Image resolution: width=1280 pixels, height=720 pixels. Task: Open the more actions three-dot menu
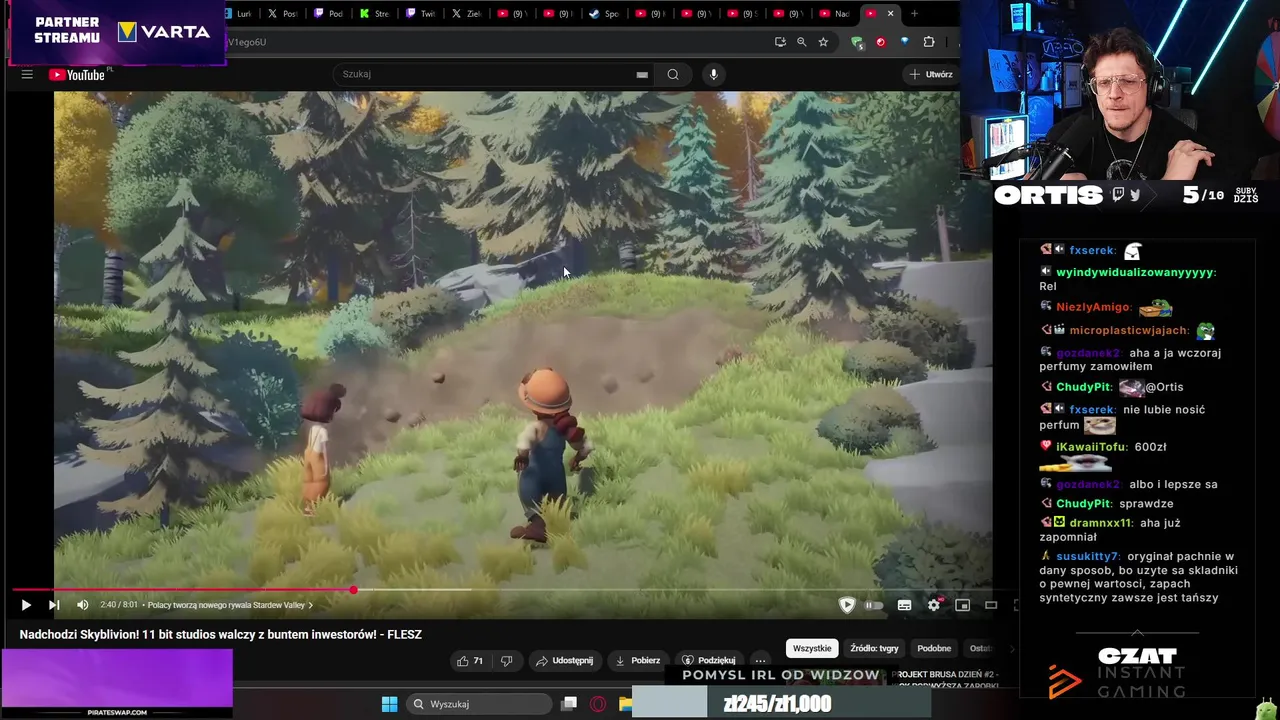pos(760,661)
